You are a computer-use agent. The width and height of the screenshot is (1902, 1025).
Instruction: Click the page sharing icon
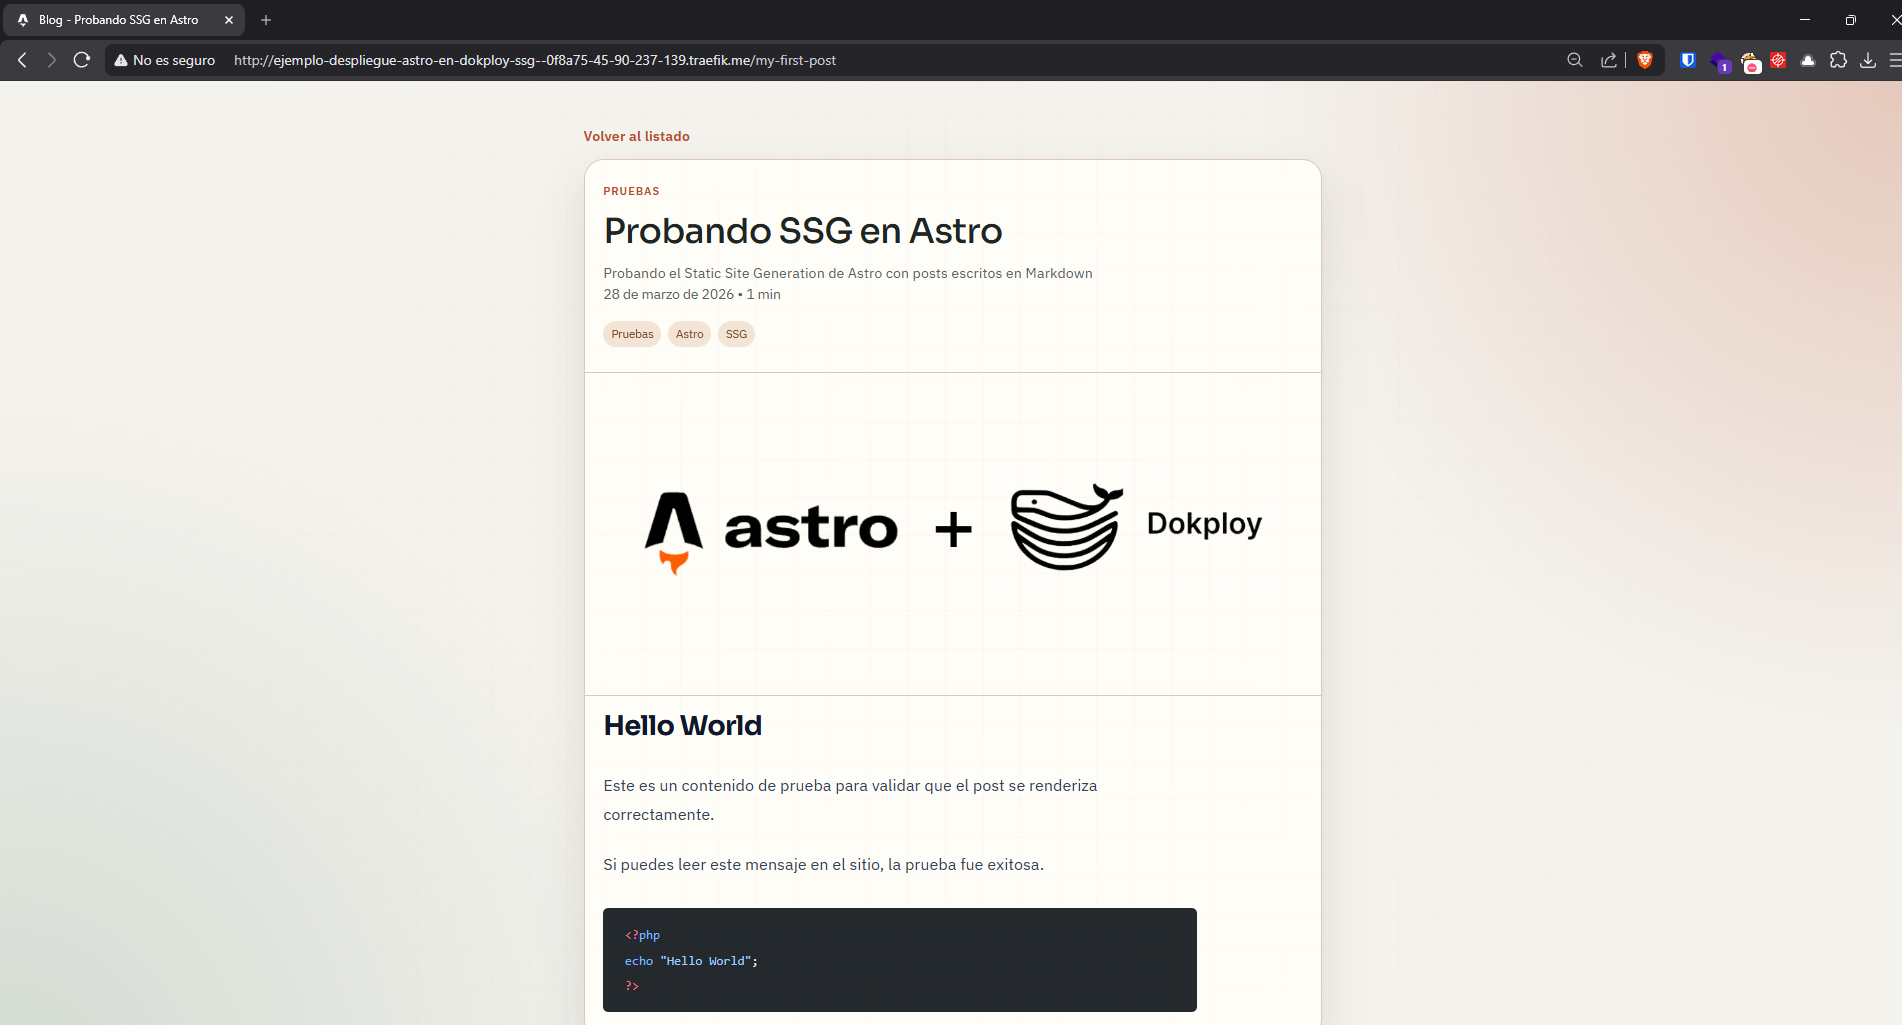(x=1608, y=60)
